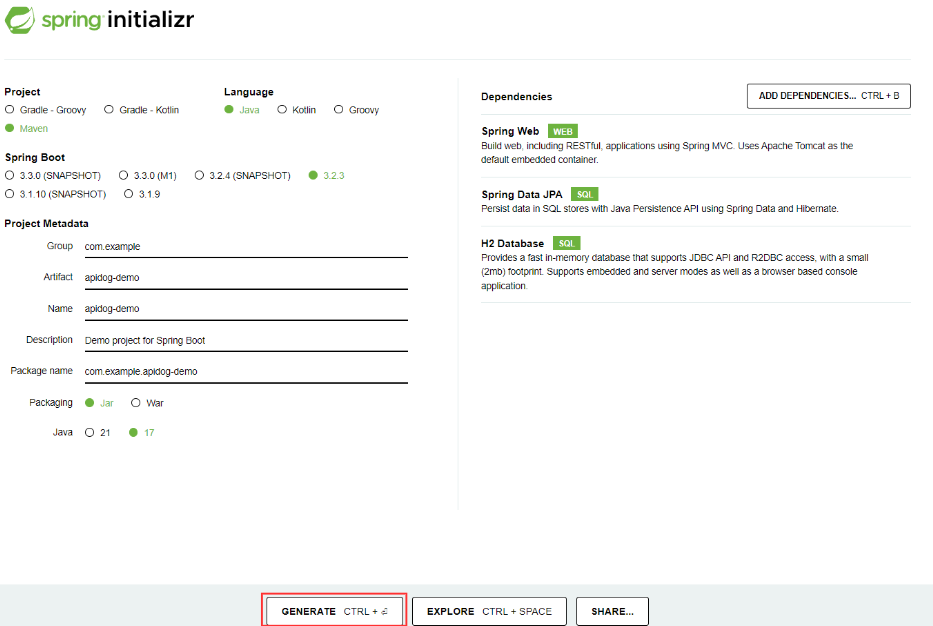Click the Package name field label
Screen dimensions: 933x626
coord(42,371)
